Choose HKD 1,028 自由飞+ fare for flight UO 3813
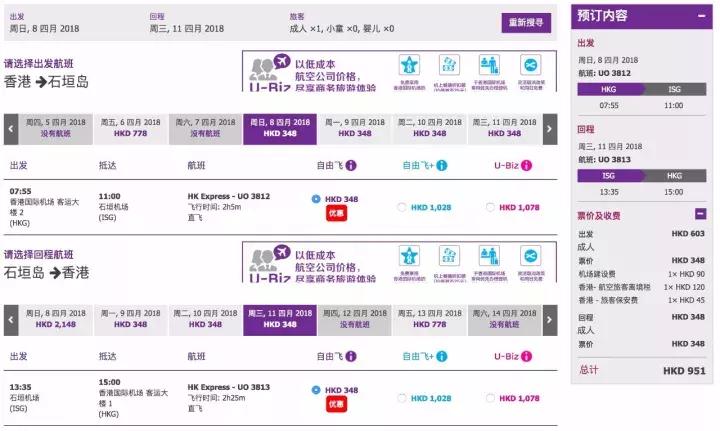 [402, 399]
